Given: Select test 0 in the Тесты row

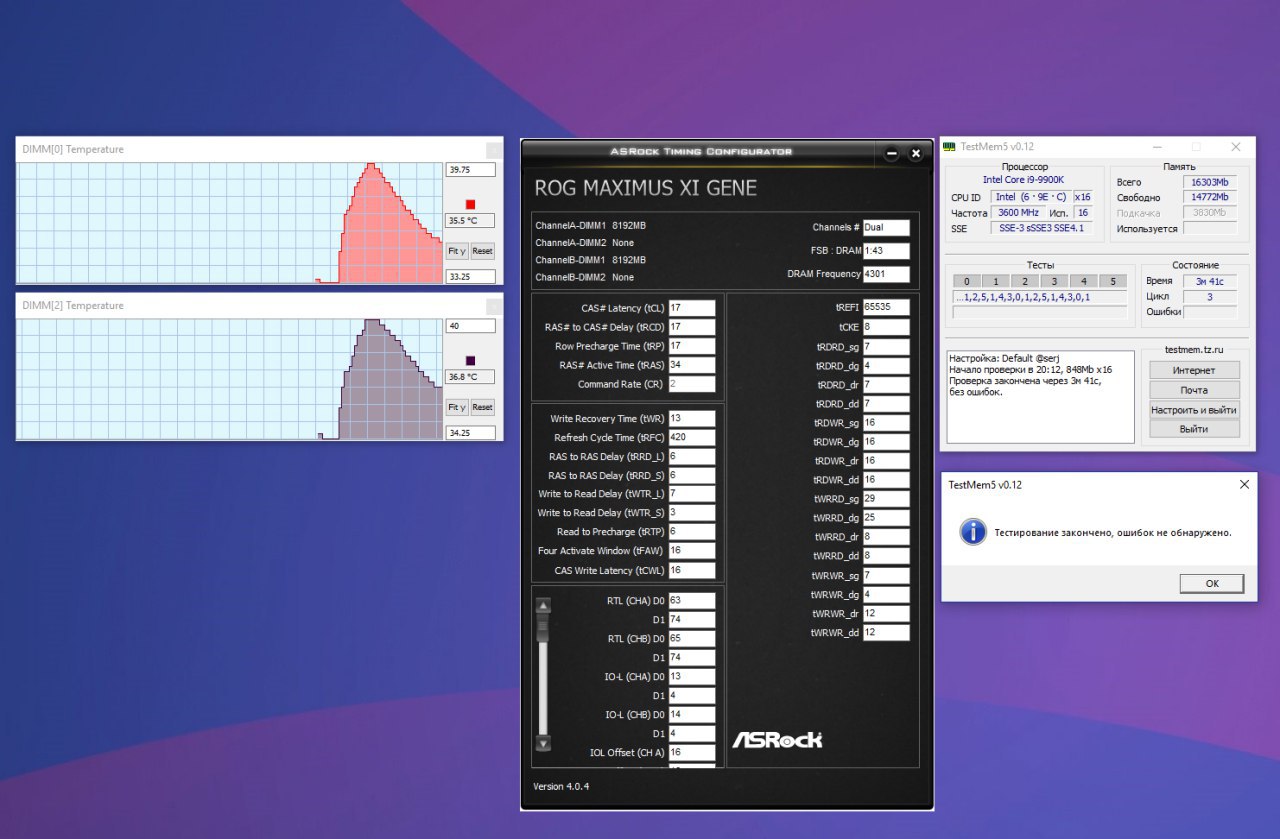Looking at the screenshot, I should click(x=967, y=281).
